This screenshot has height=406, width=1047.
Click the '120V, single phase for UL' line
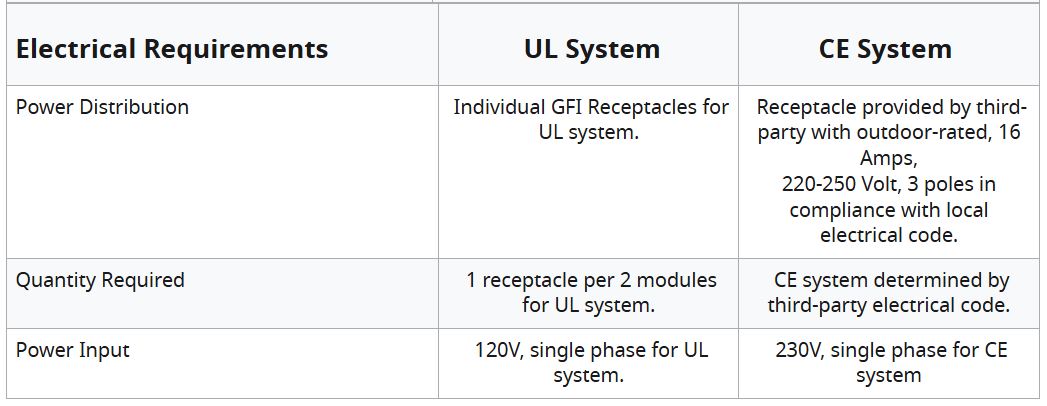[x=591, y=351]
